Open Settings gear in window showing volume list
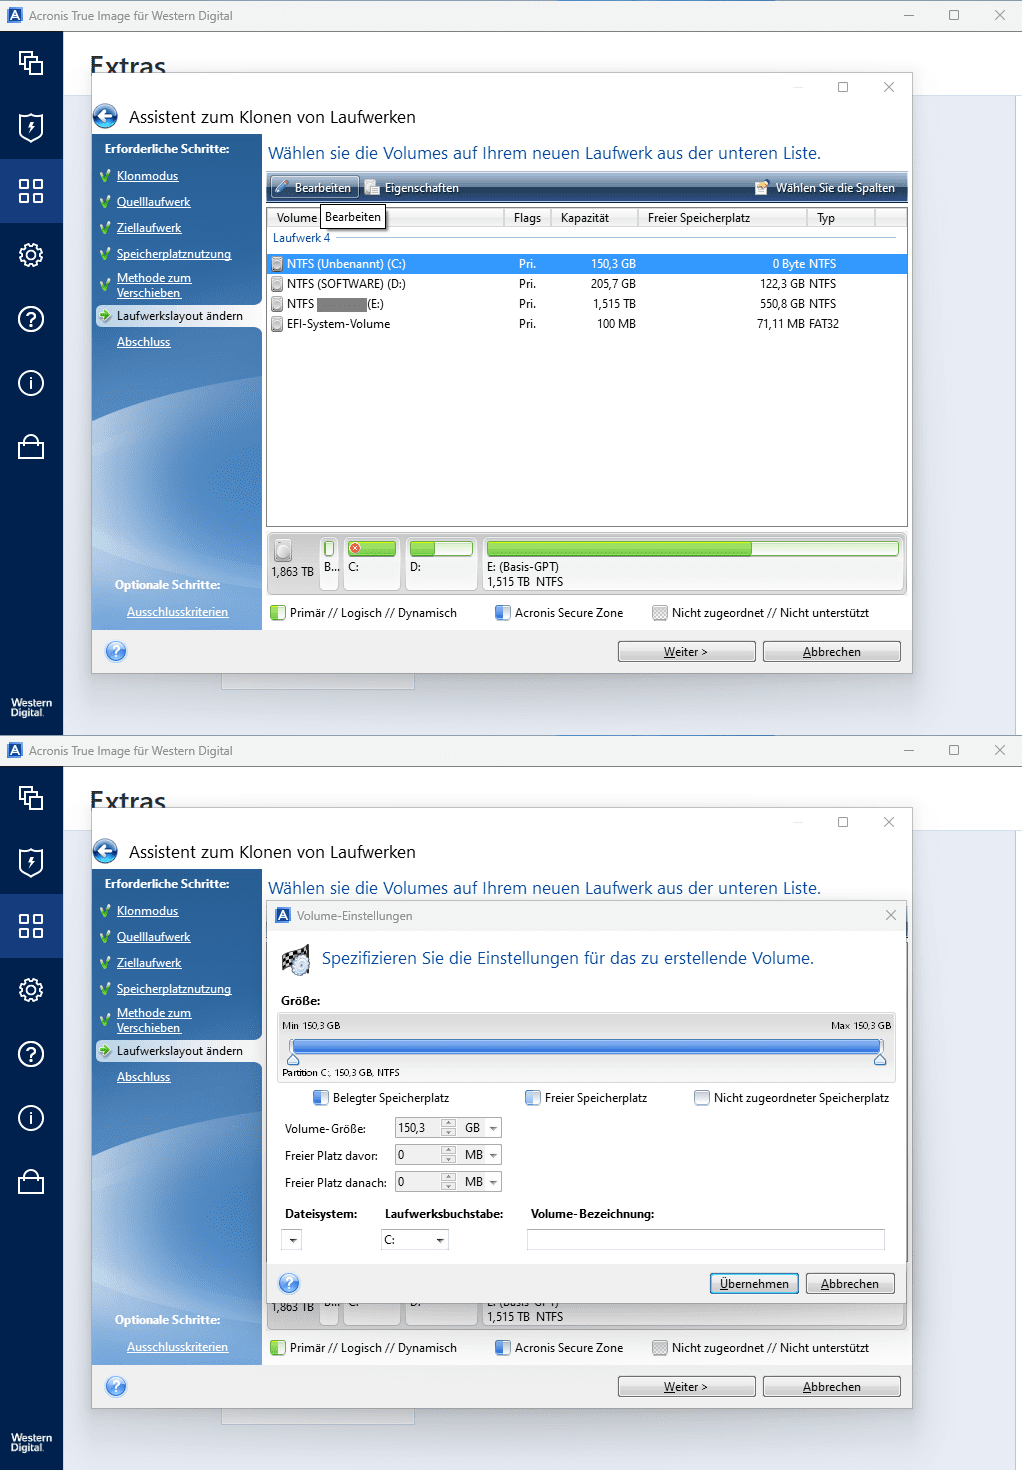The height and width of the screenshot is (1470, 1022). (x=31, y=255)
